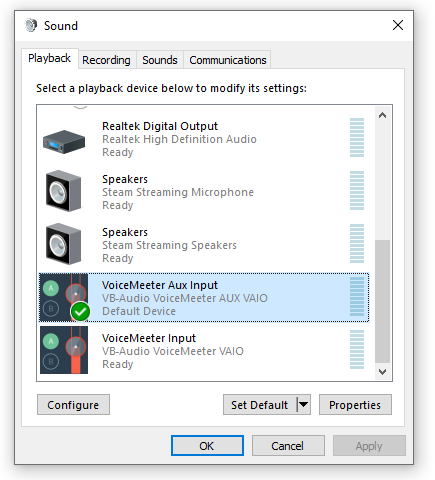Image resolution: width=435 pixels, height=480 pixels.
Task: Go to the Communications tab
Action: 228,60
